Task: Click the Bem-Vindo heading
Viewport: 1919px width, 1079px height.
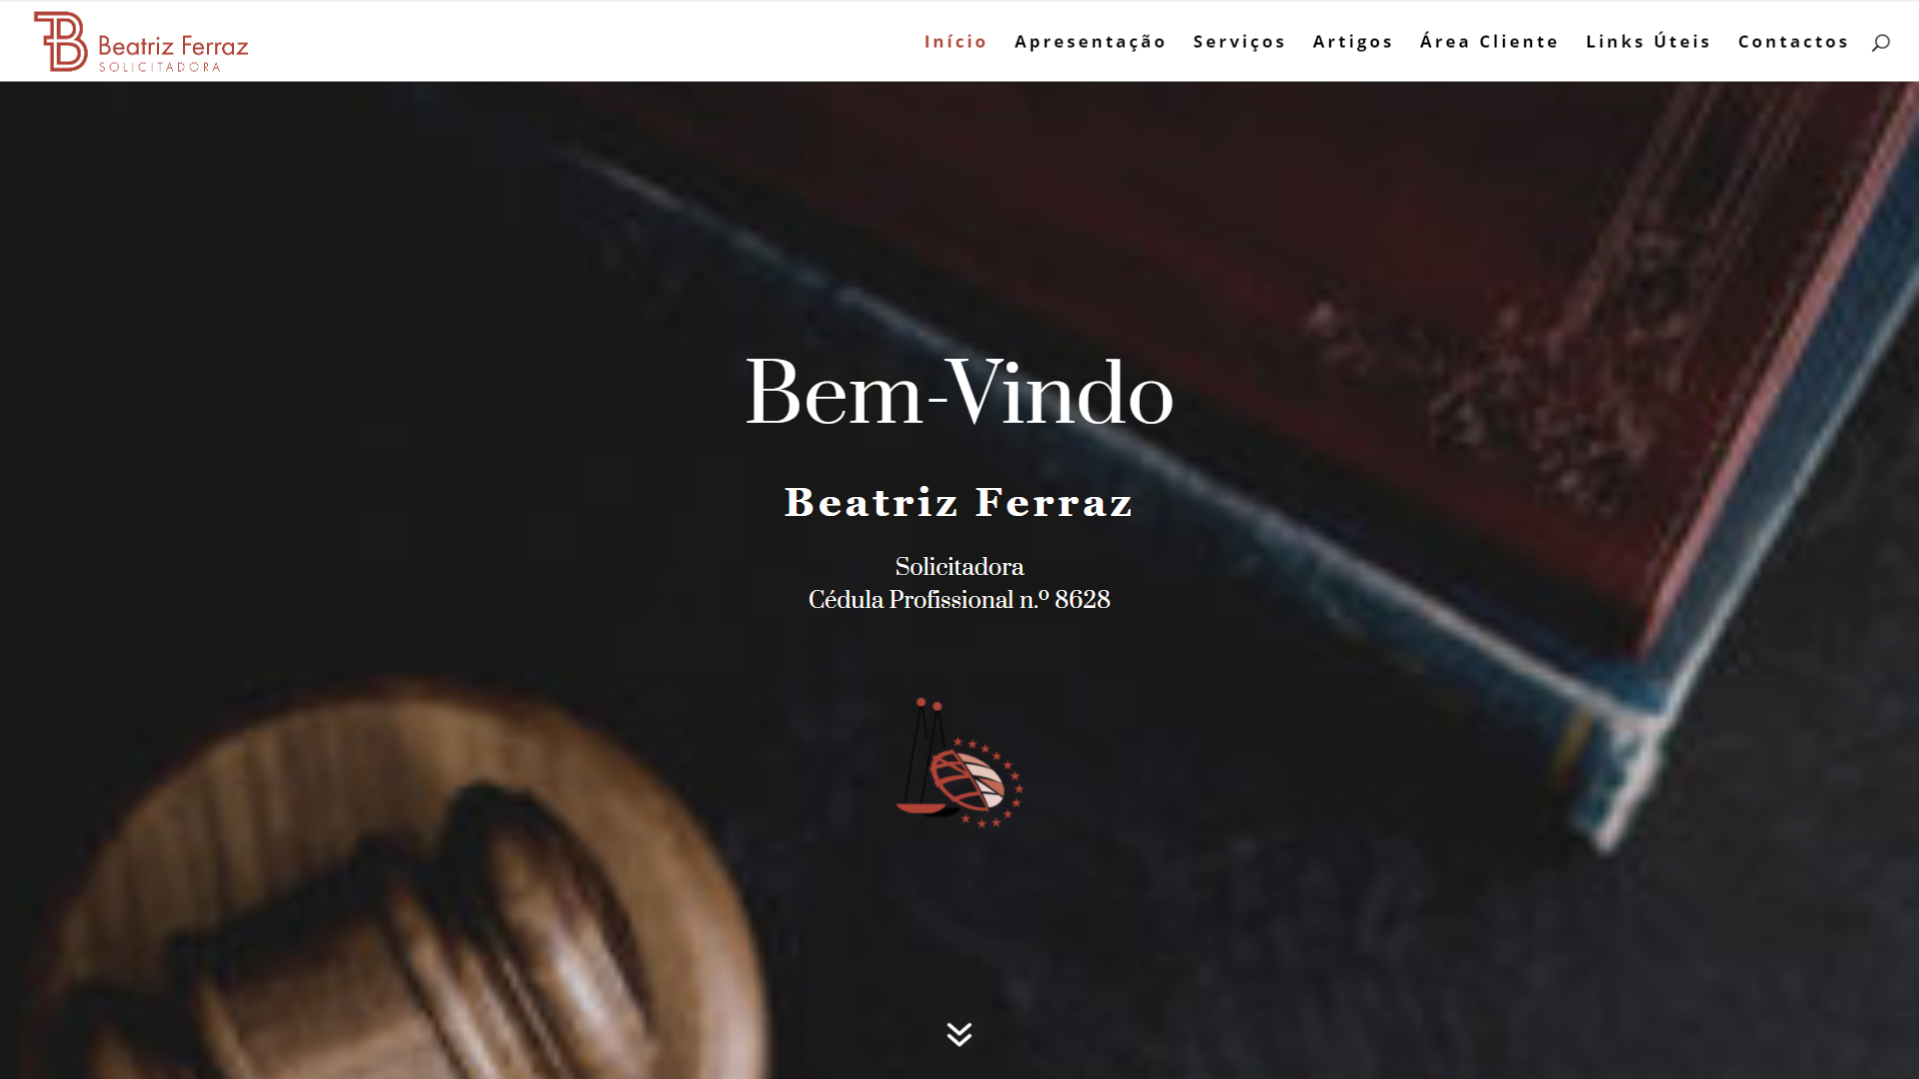Action: (x=959, y=393)
